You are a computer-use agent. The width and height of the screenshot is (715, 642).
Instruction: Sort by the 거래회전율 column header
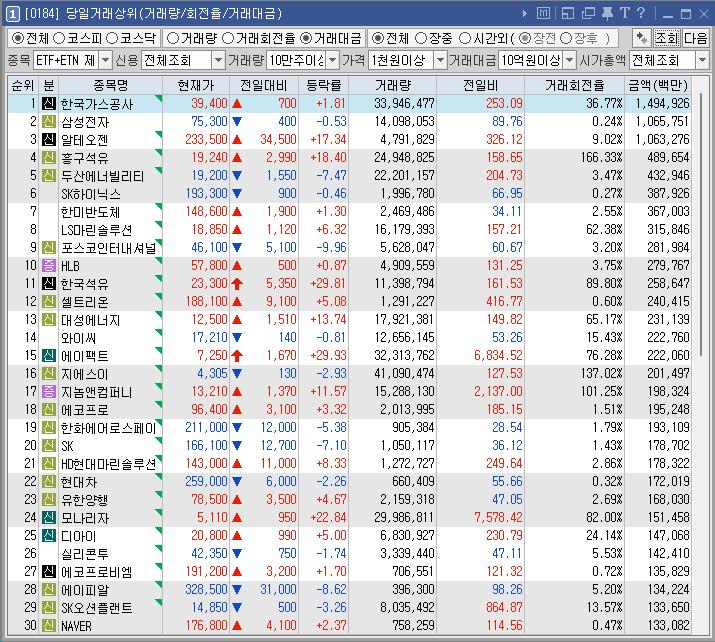pos(575,85)
